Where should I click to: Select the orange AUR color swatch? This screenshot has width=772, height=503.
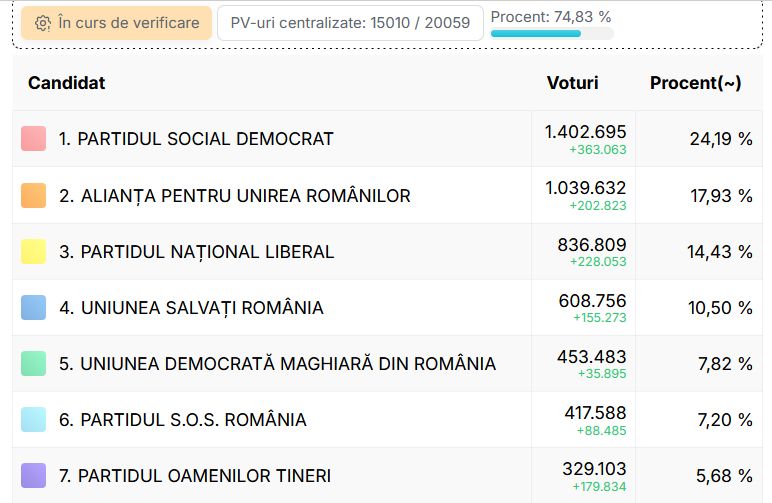33,195
